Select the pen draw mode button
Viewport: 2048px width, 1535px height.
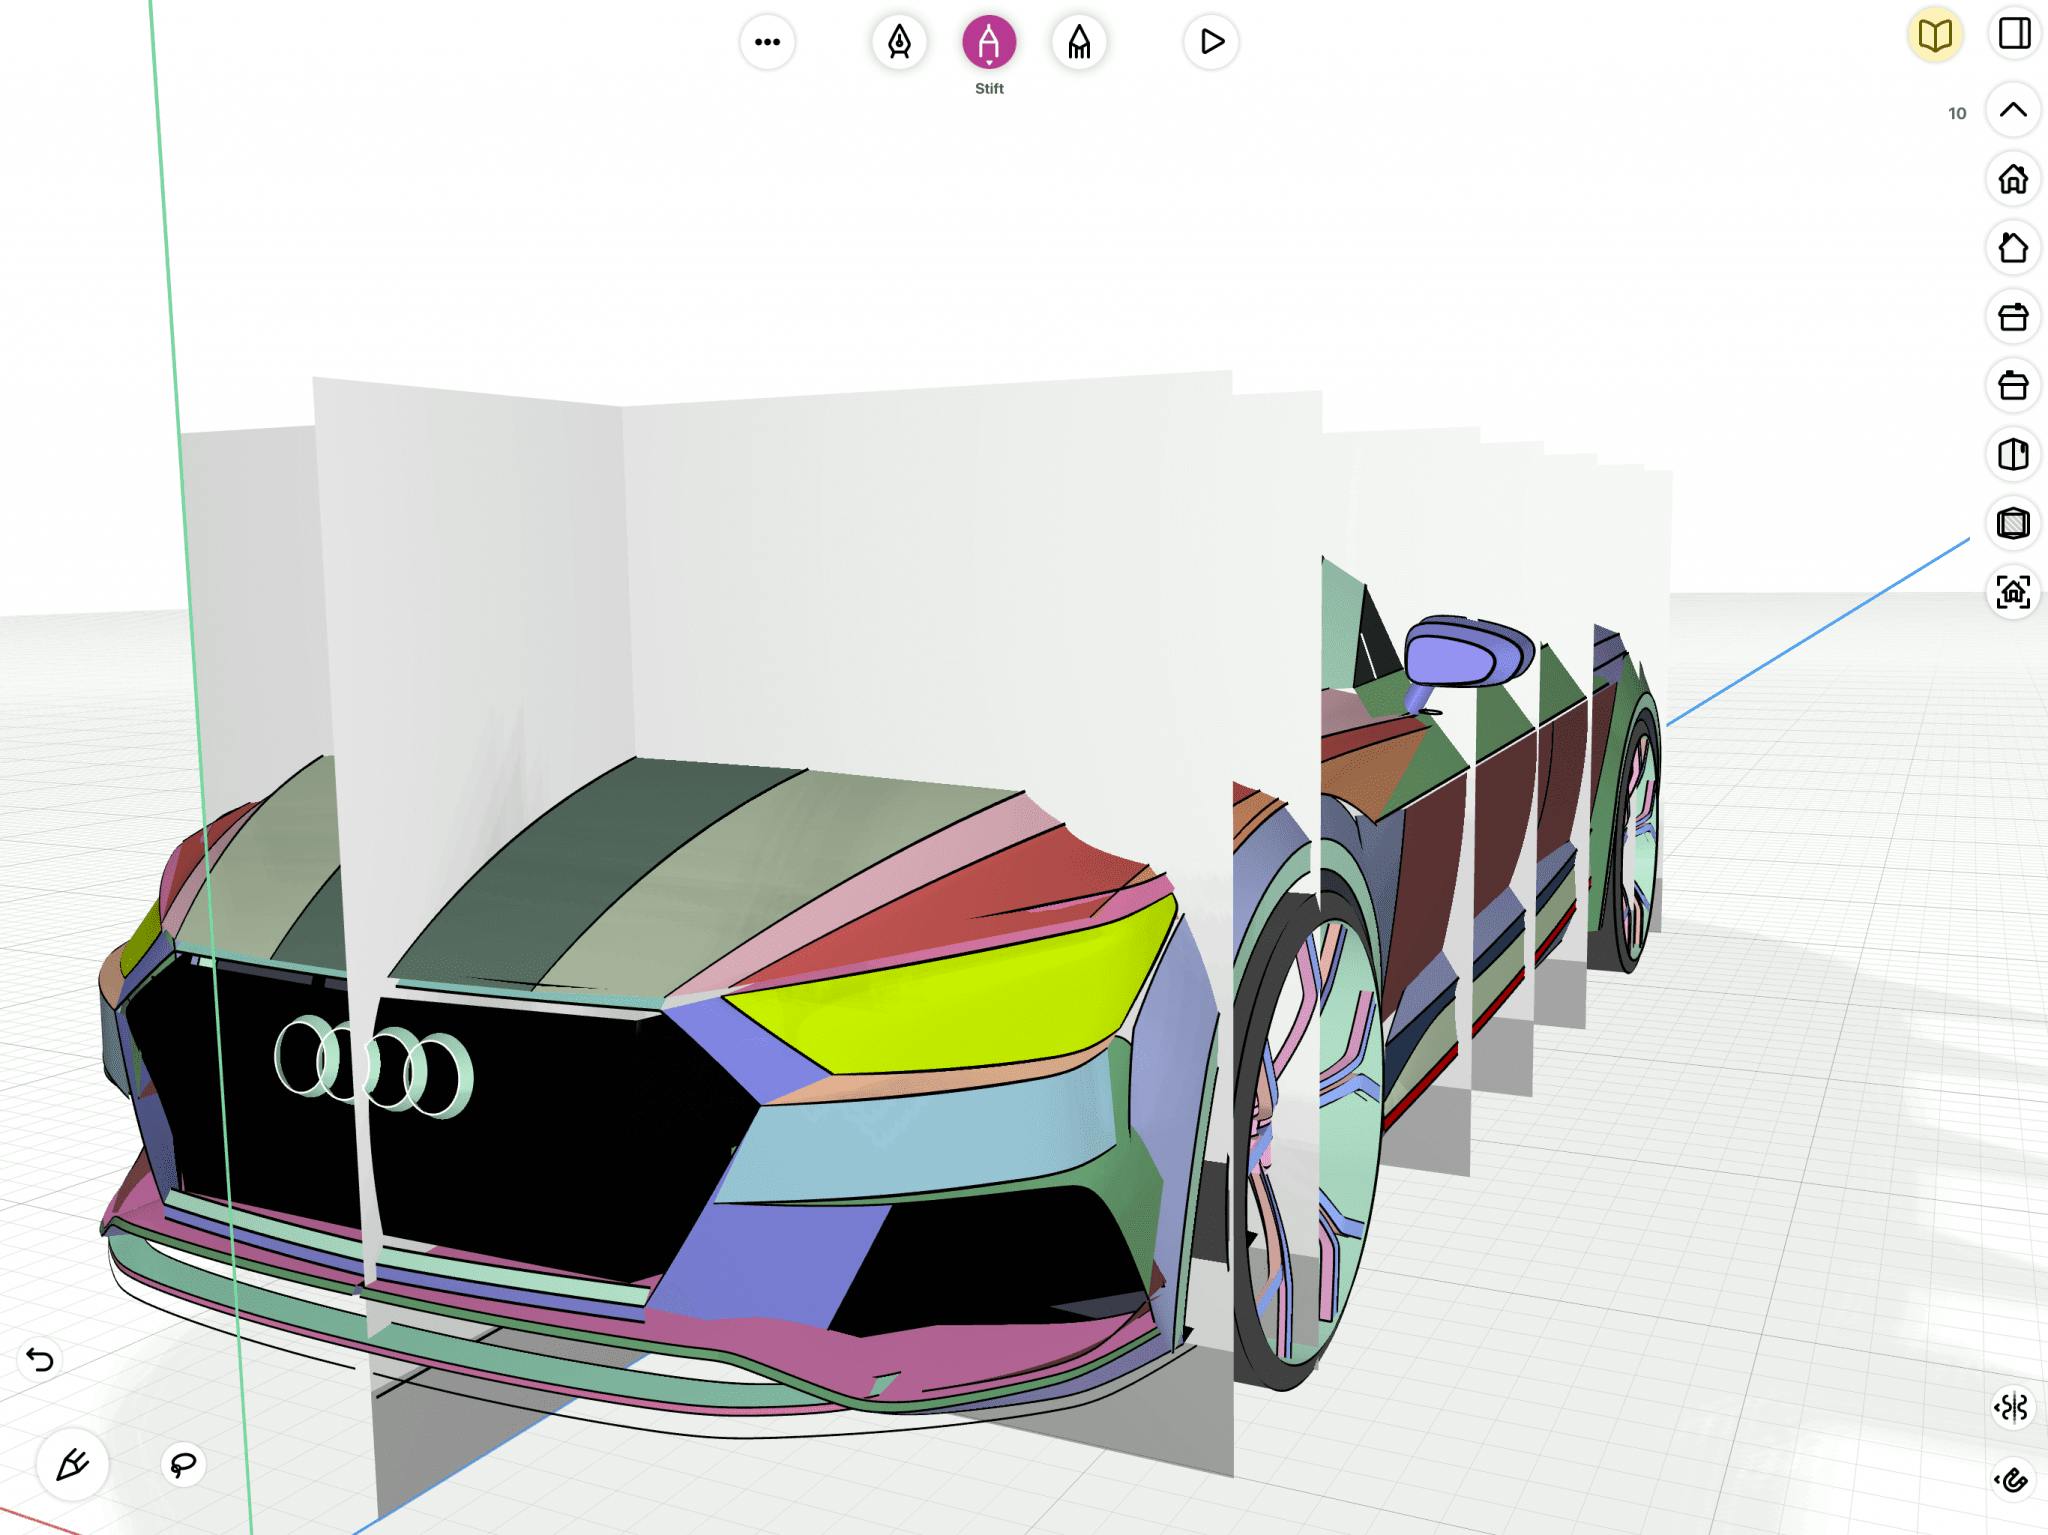(x=72, y=1465)
